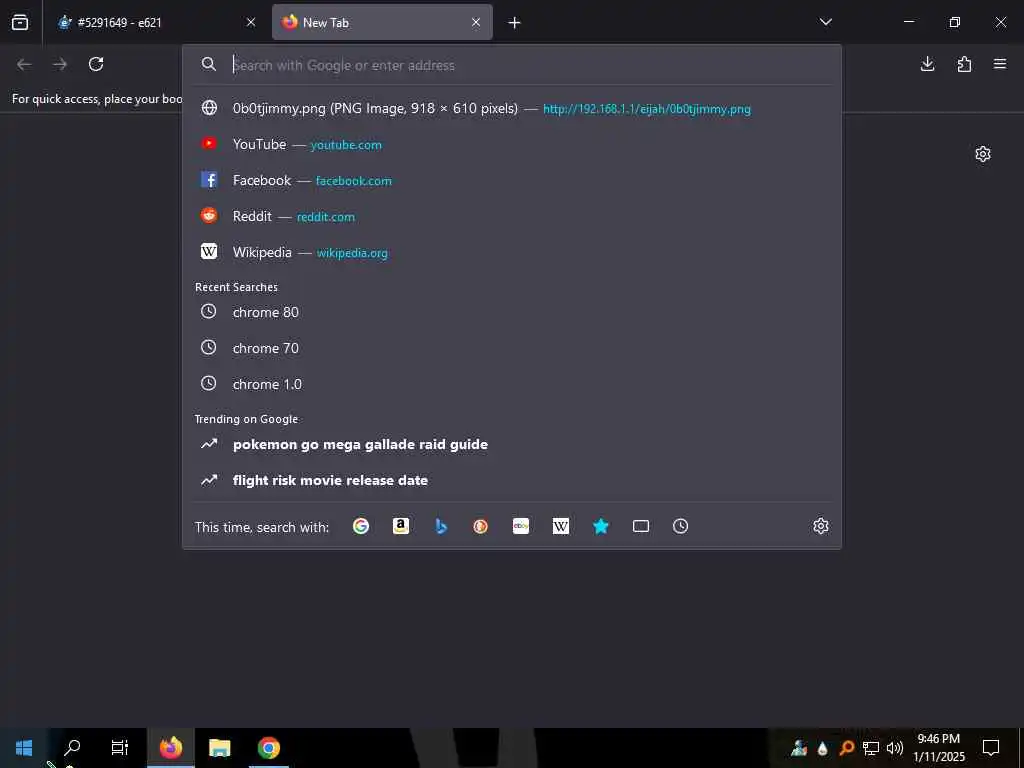This screenshot has width=1024, height=768.
Task: Open the volume control in system tray
Action: tap(895, 748)
